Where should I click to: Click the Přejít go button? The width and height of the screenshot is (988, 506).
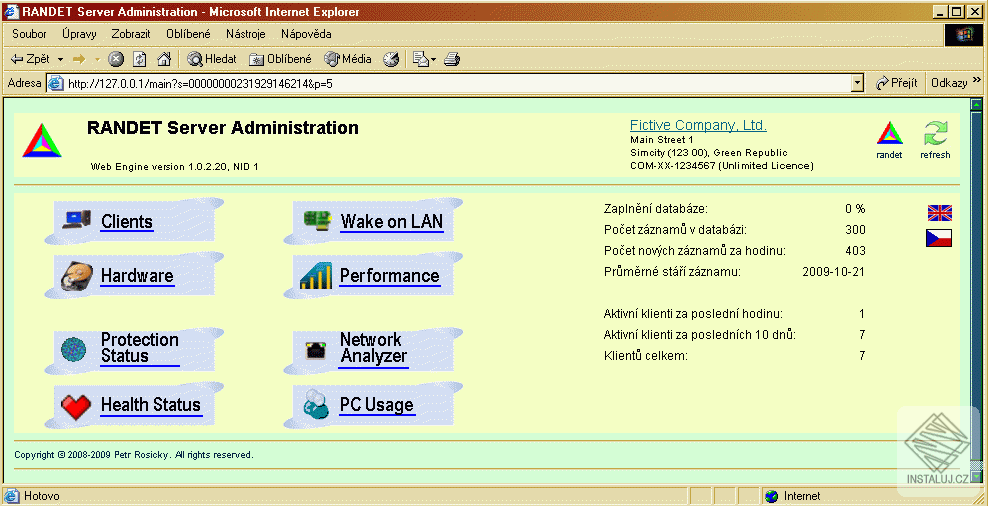pos(896,83)
